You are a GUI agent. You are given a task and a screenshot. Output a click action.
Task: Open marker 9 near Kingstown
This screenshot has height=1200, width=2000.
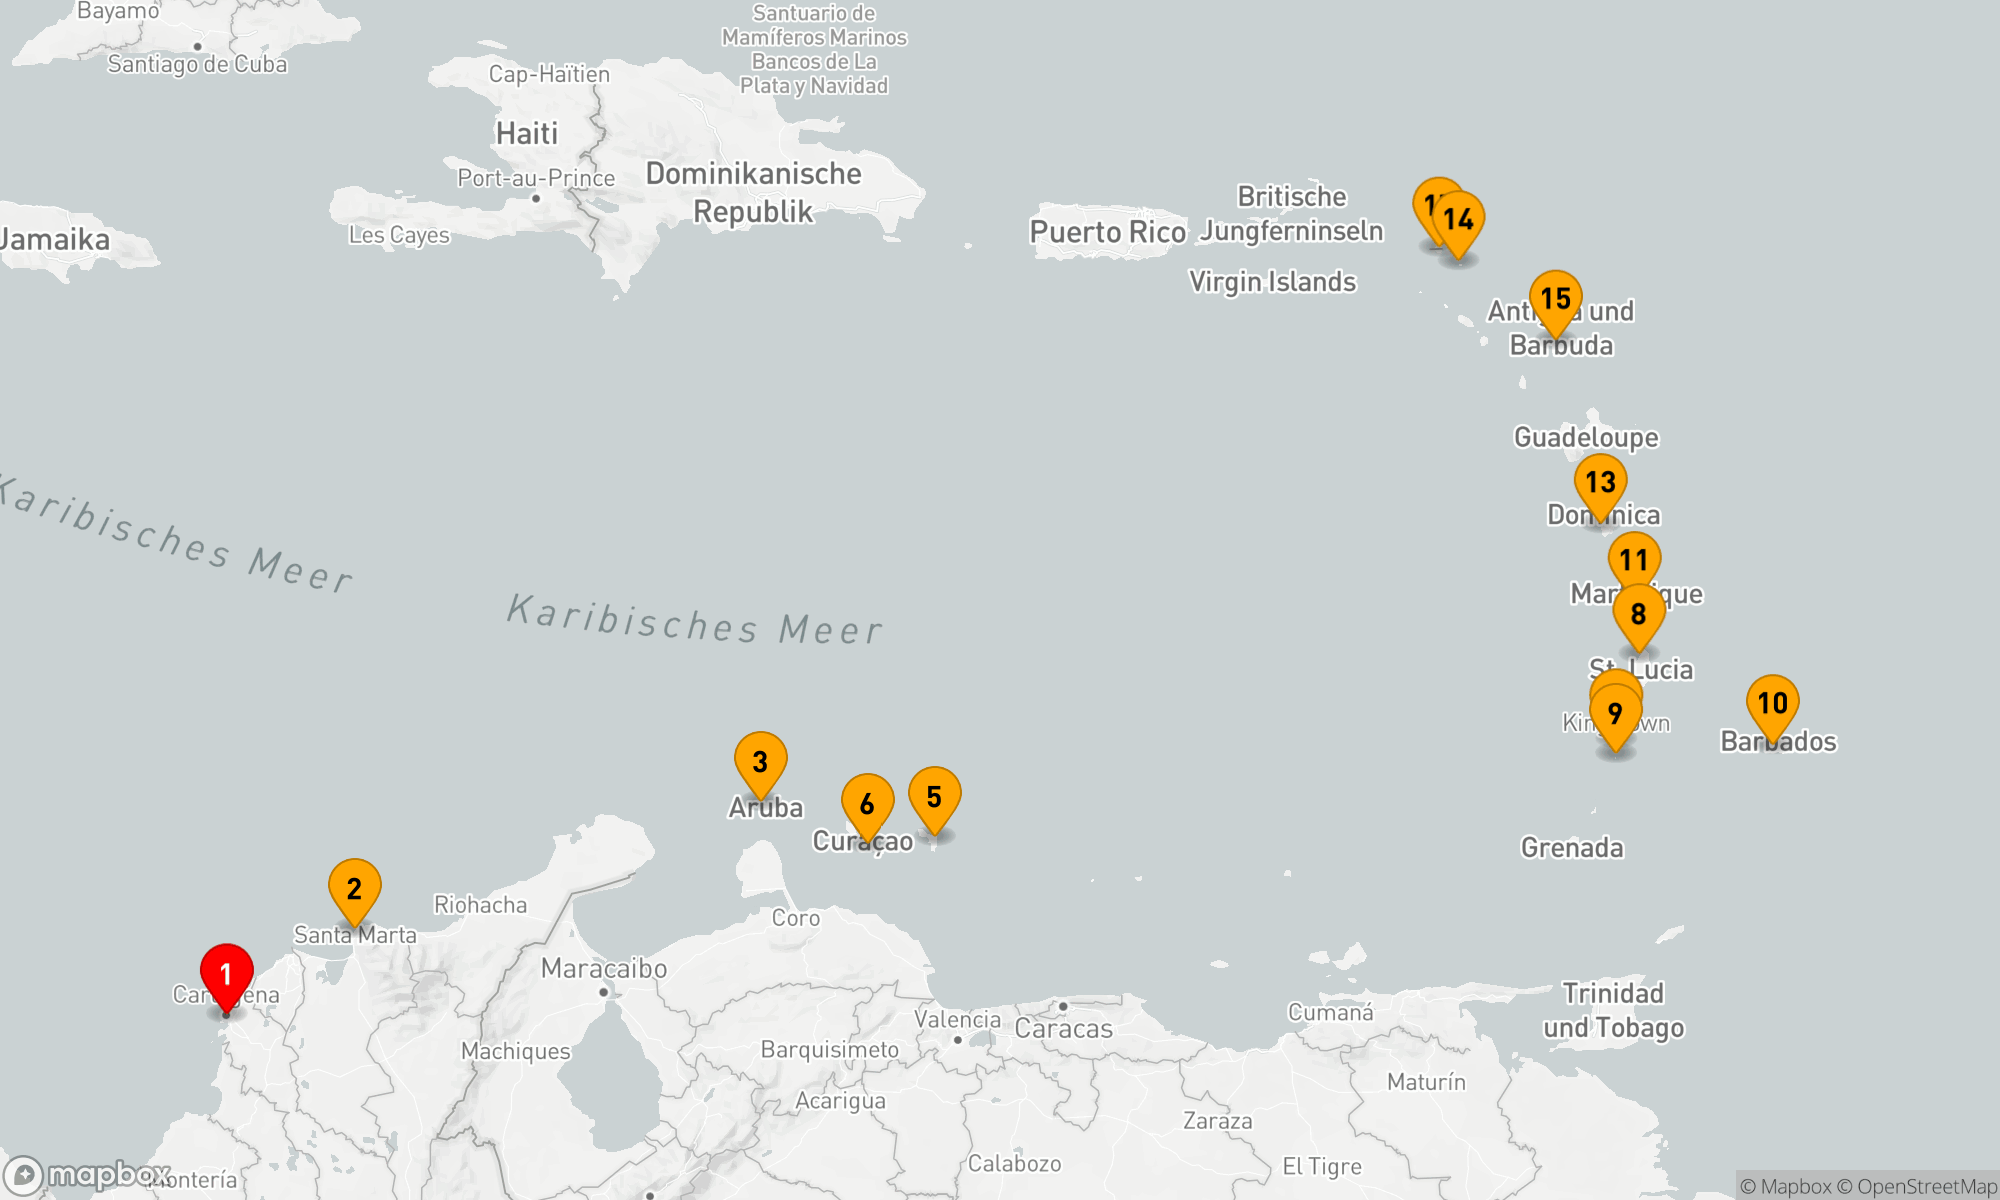click(x=1615, y=713)
